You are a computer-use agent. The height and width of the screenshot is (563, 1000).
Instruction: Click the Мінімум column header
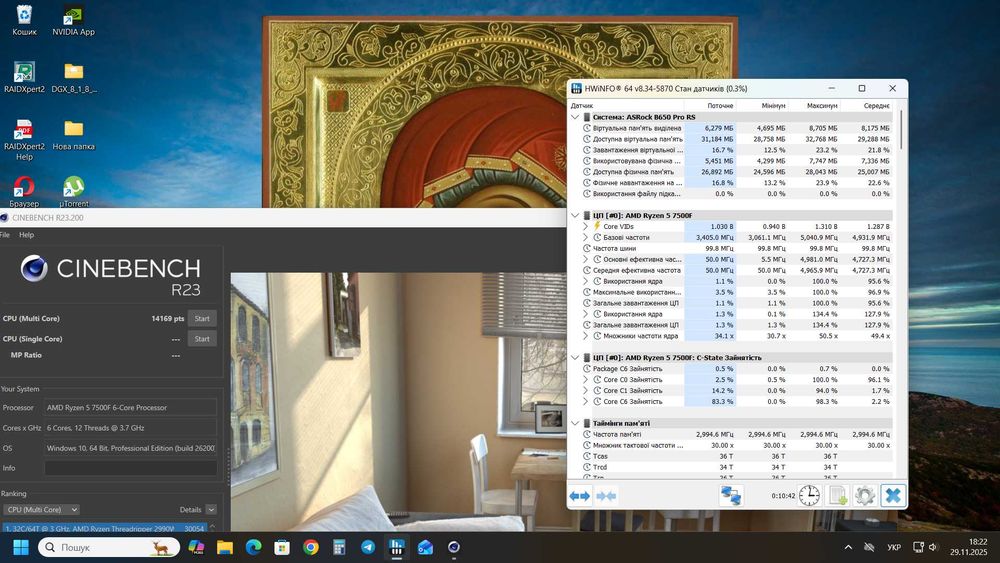pos(762,105)
